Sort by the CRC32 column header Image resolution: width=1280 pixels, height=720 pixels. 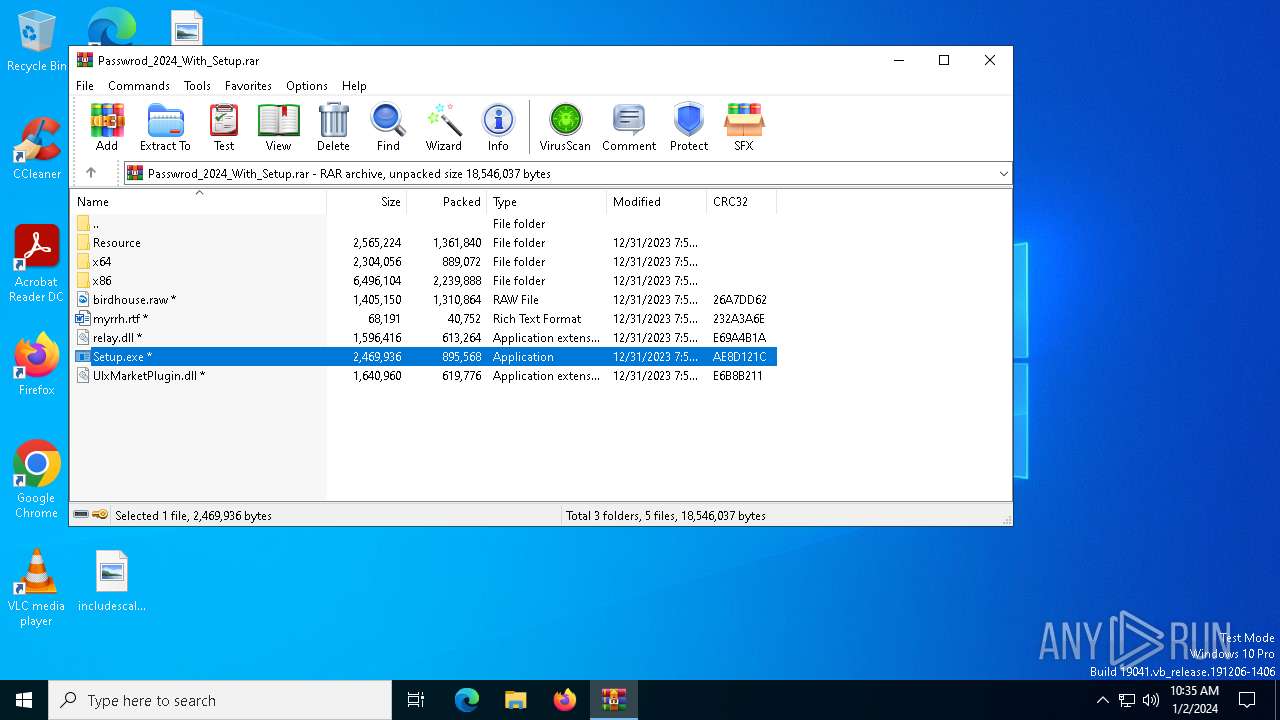(x=742, y=202)
